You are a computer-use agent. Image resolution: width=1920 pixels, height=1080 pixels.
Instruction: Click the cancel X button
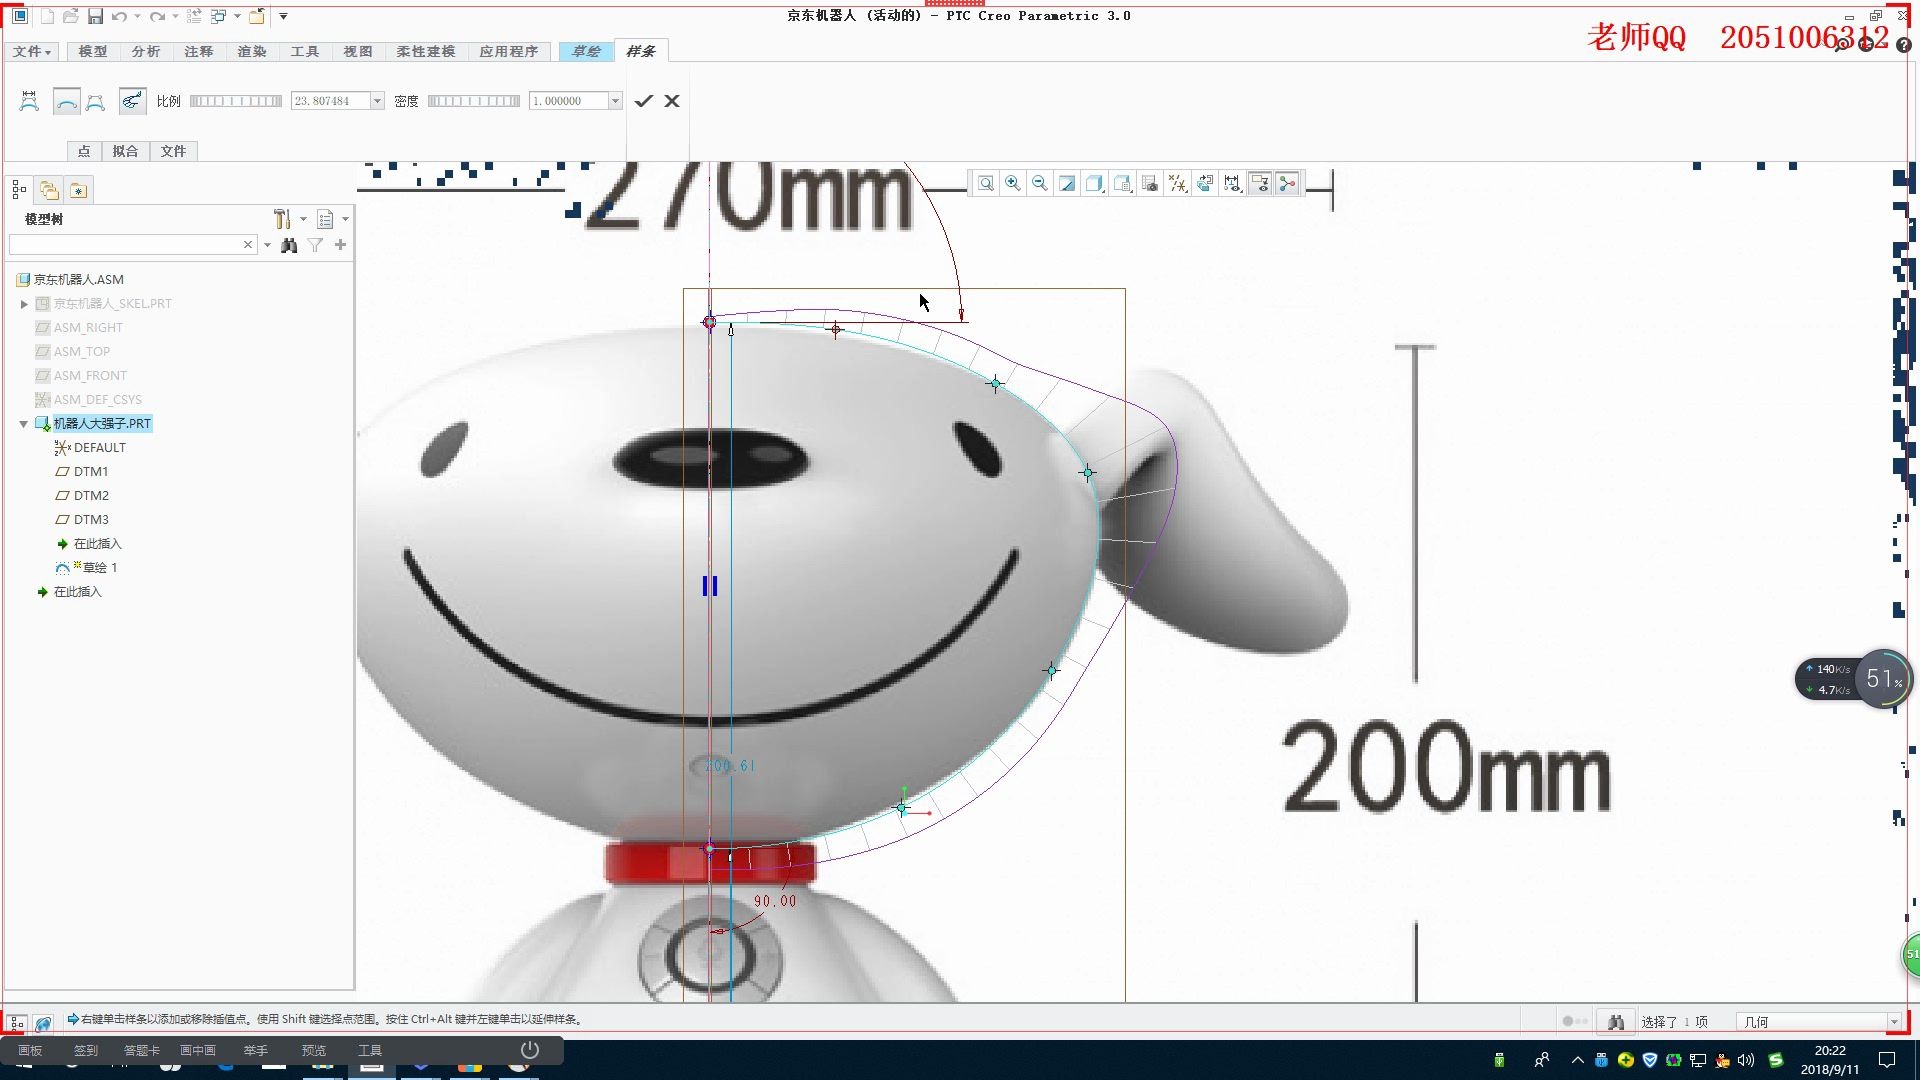tap(673, 100)
